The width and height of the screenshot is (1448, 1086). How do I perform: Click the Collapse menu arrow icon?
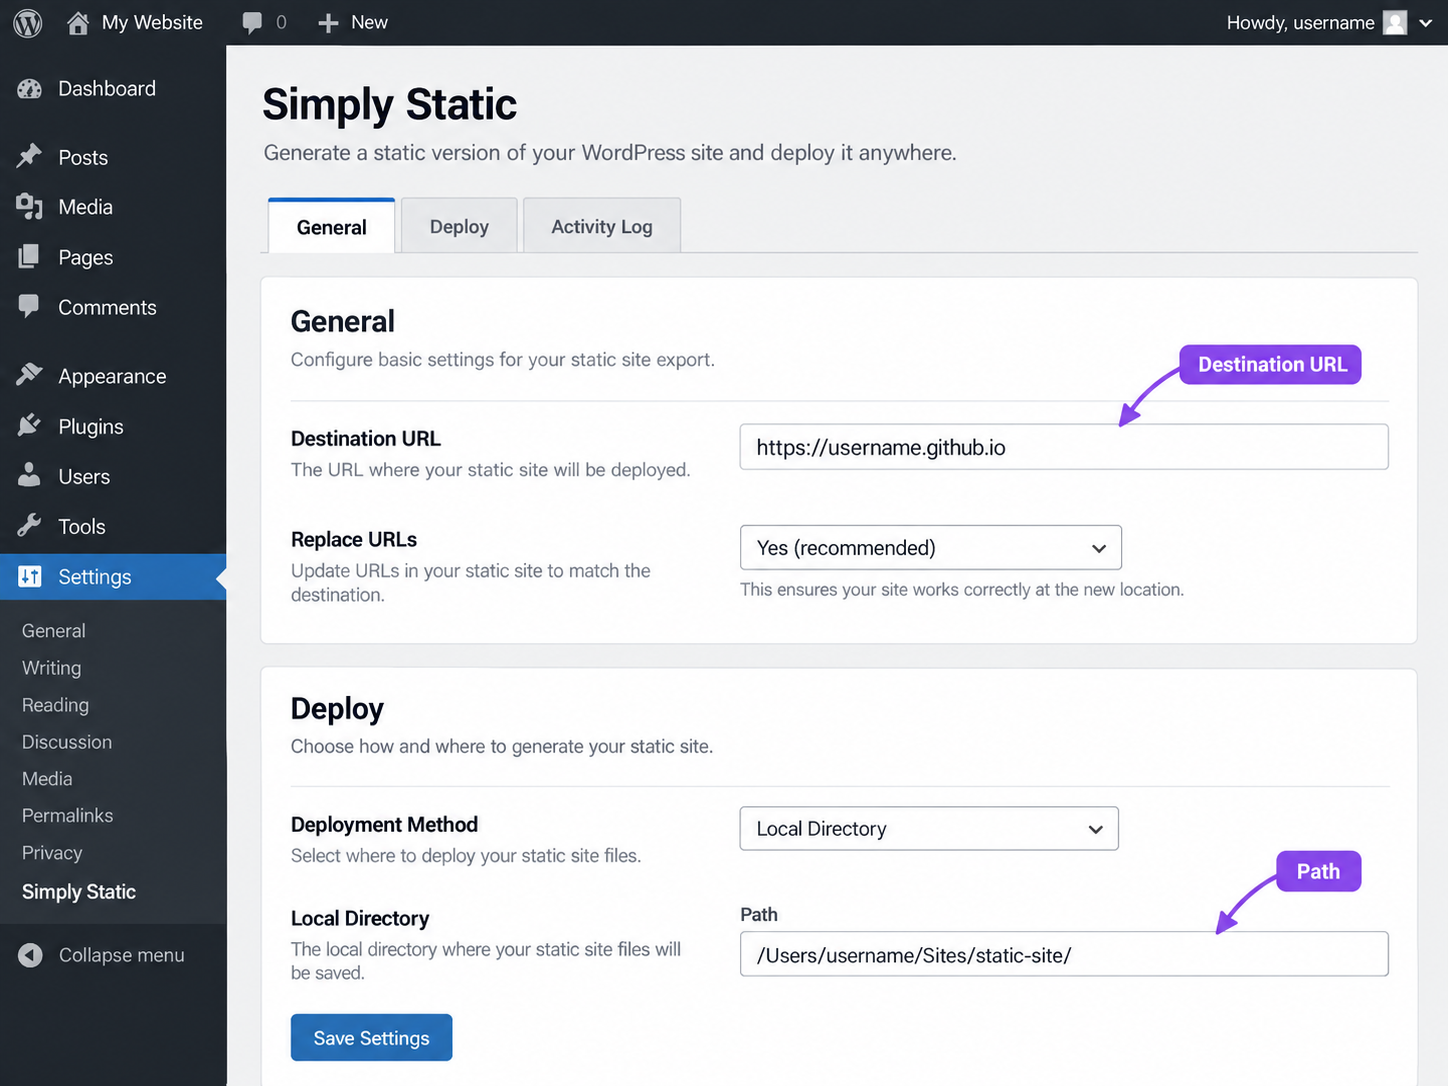tap(30, 955)
